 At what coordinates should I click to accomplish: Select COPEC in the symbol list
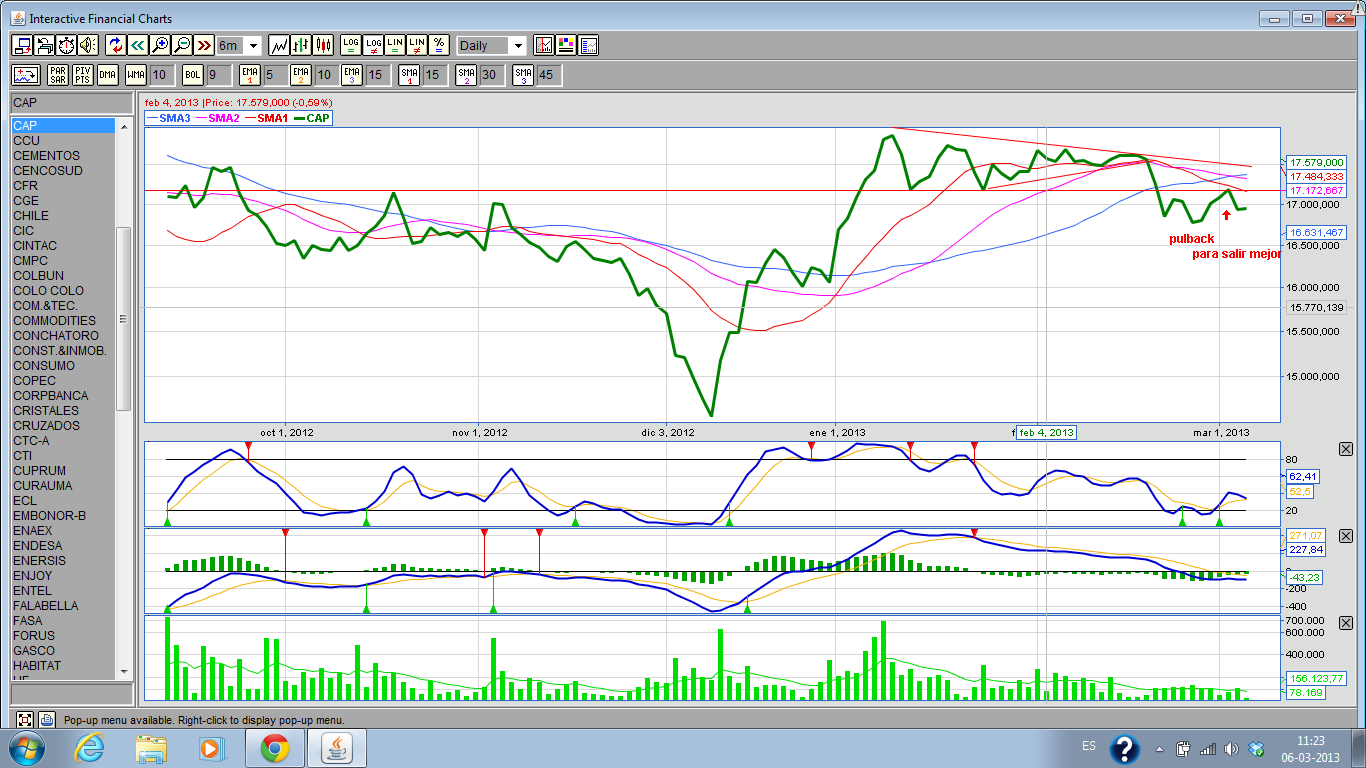click(x=63, y=381)
